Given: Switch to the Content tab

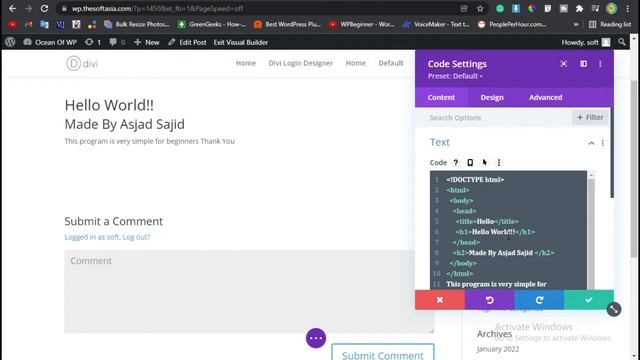Looking at the screenshot, I should 441,97.
